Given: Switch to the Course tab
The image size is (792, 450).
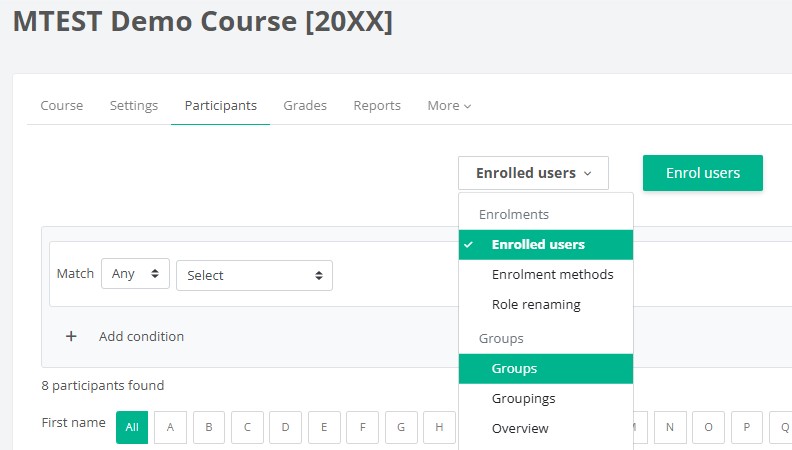Looking at the screenshot, I should (x=62, y=106).
